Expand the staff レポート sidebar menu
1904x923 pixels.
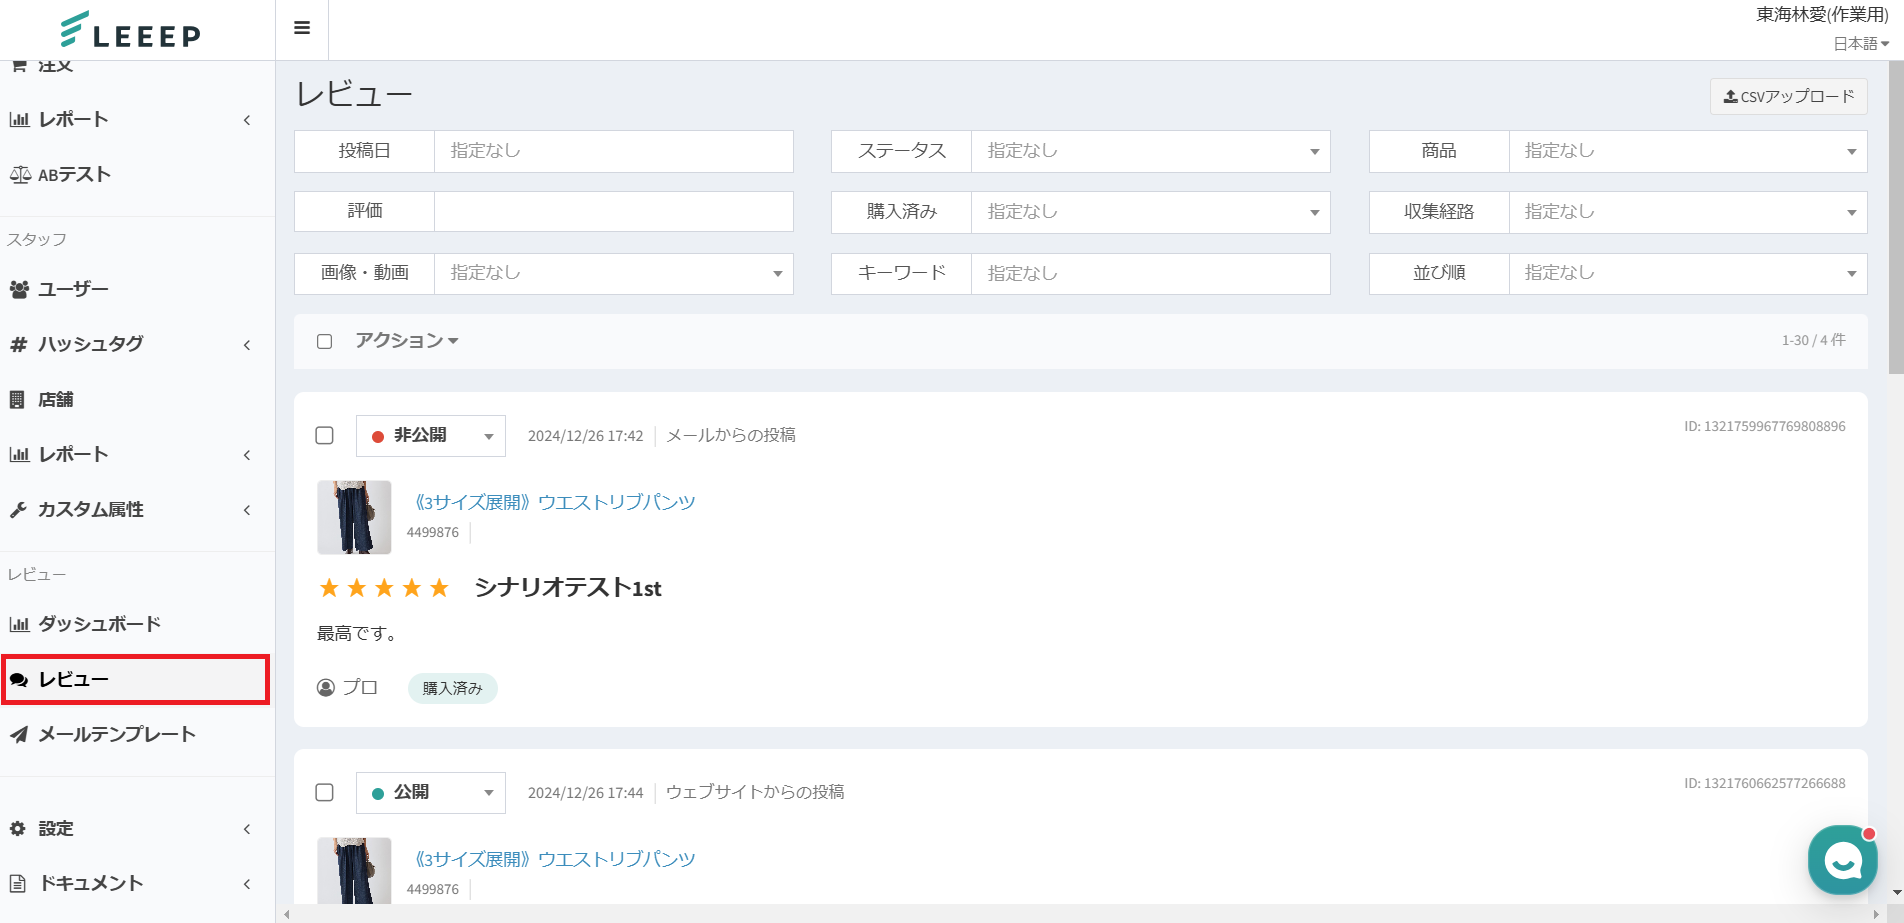coord(247,455)
